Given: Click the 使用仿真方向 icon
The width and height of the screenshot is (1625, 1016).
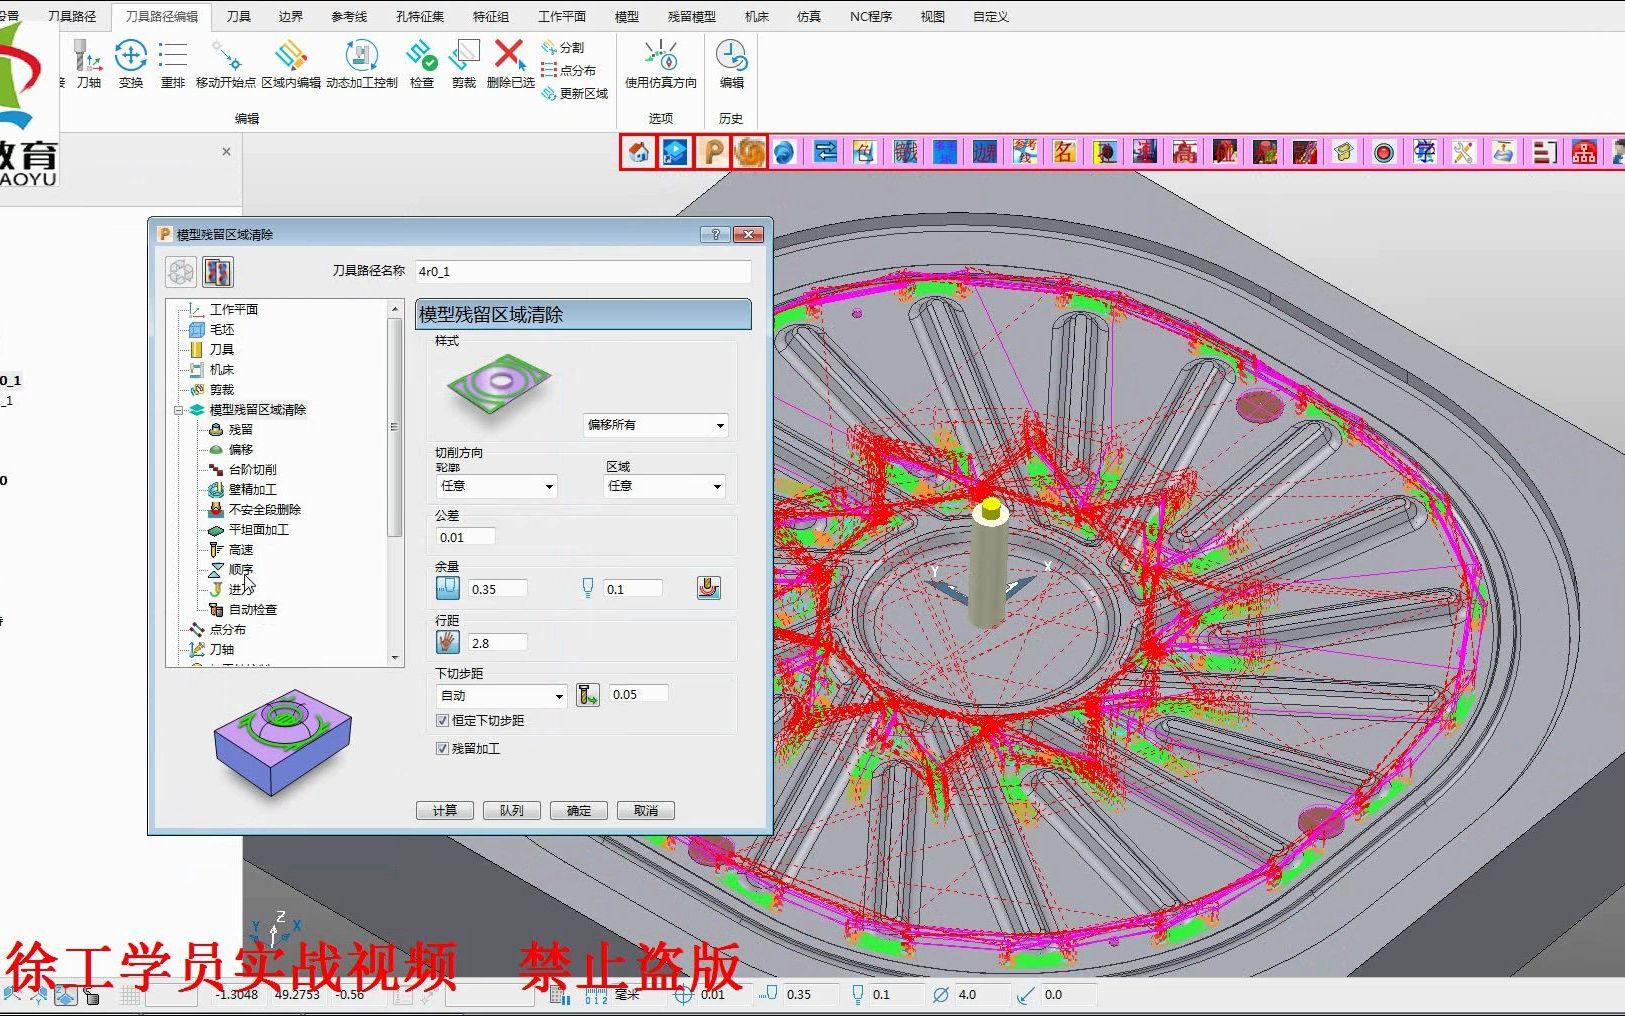Looking at the screenshot, I should click(660, 57).
